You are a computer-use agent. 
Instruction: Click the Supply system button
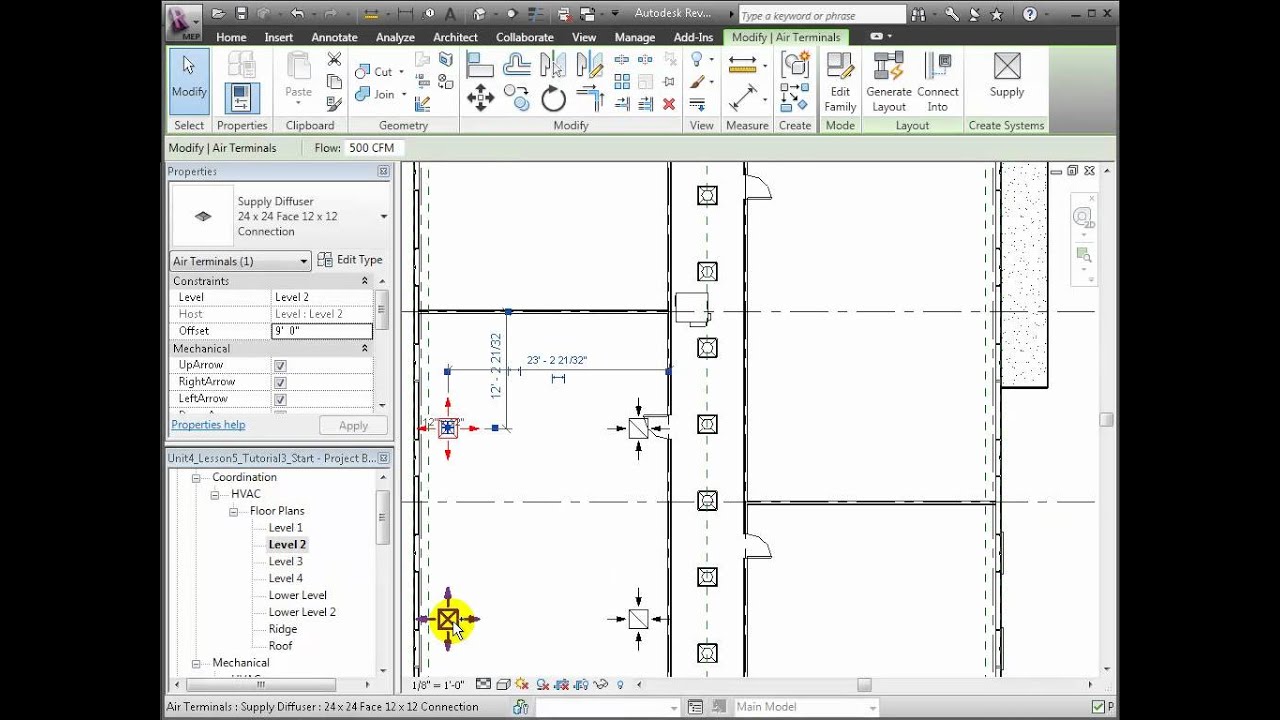[x=1007, y=76]
